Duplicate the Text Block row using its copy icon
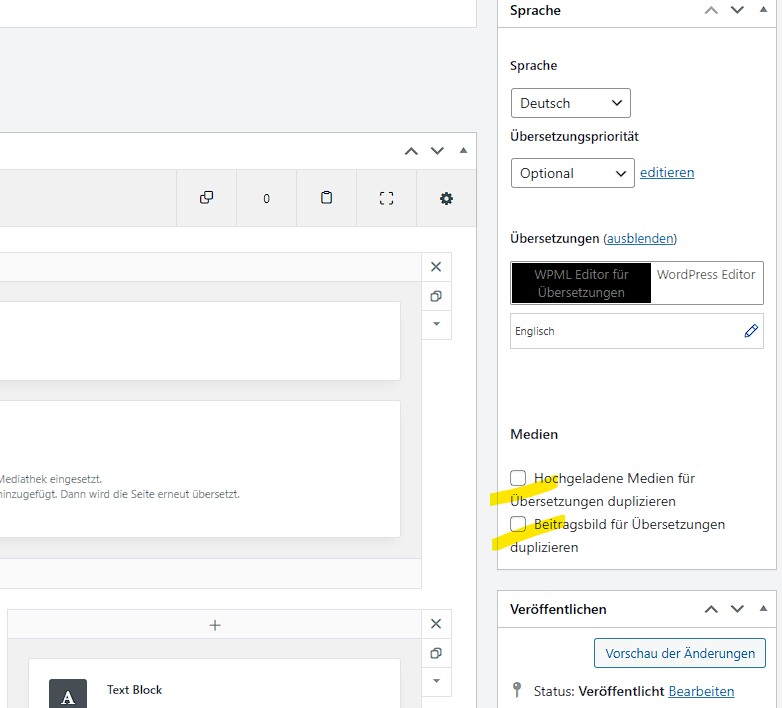Image resolution: width=782 pixels, height=708 pixels. (436, 653)
